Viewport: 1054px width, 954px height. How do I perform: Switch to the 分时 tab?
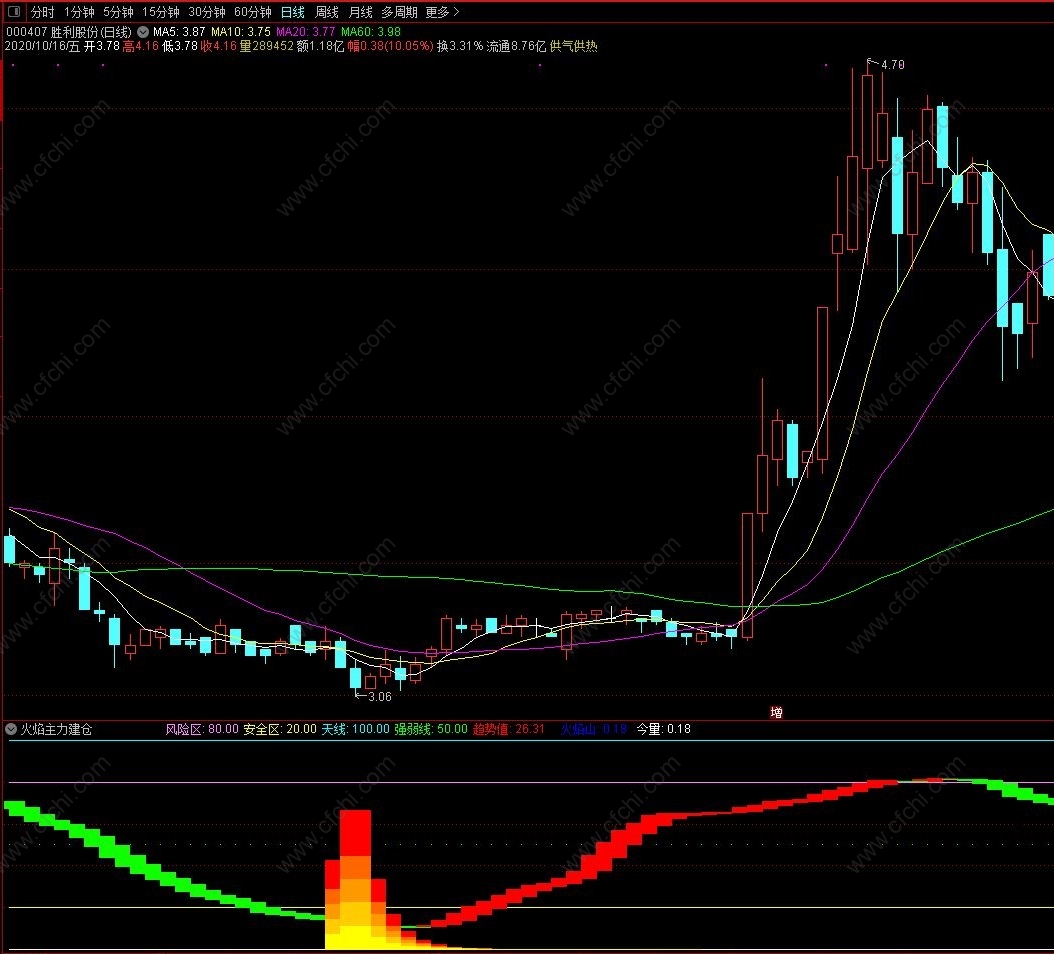(42, 12)
